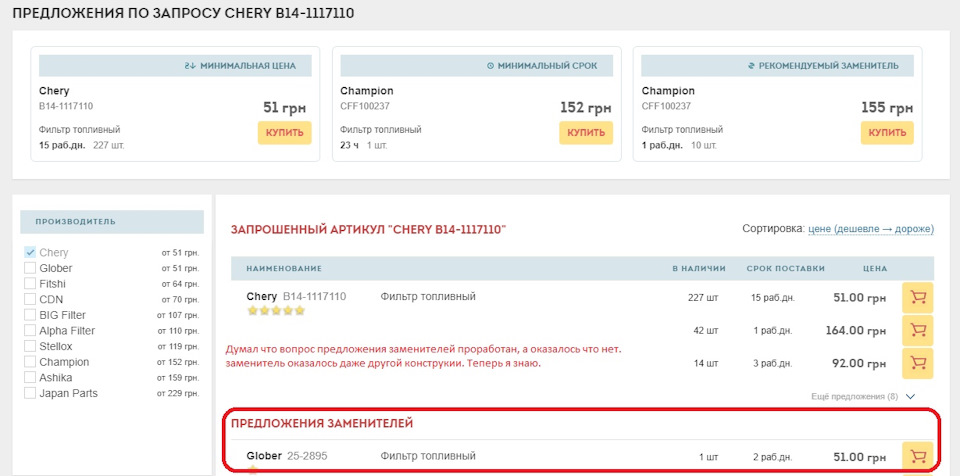Buy the Chery 51 грн offer

tap(285, 133)
